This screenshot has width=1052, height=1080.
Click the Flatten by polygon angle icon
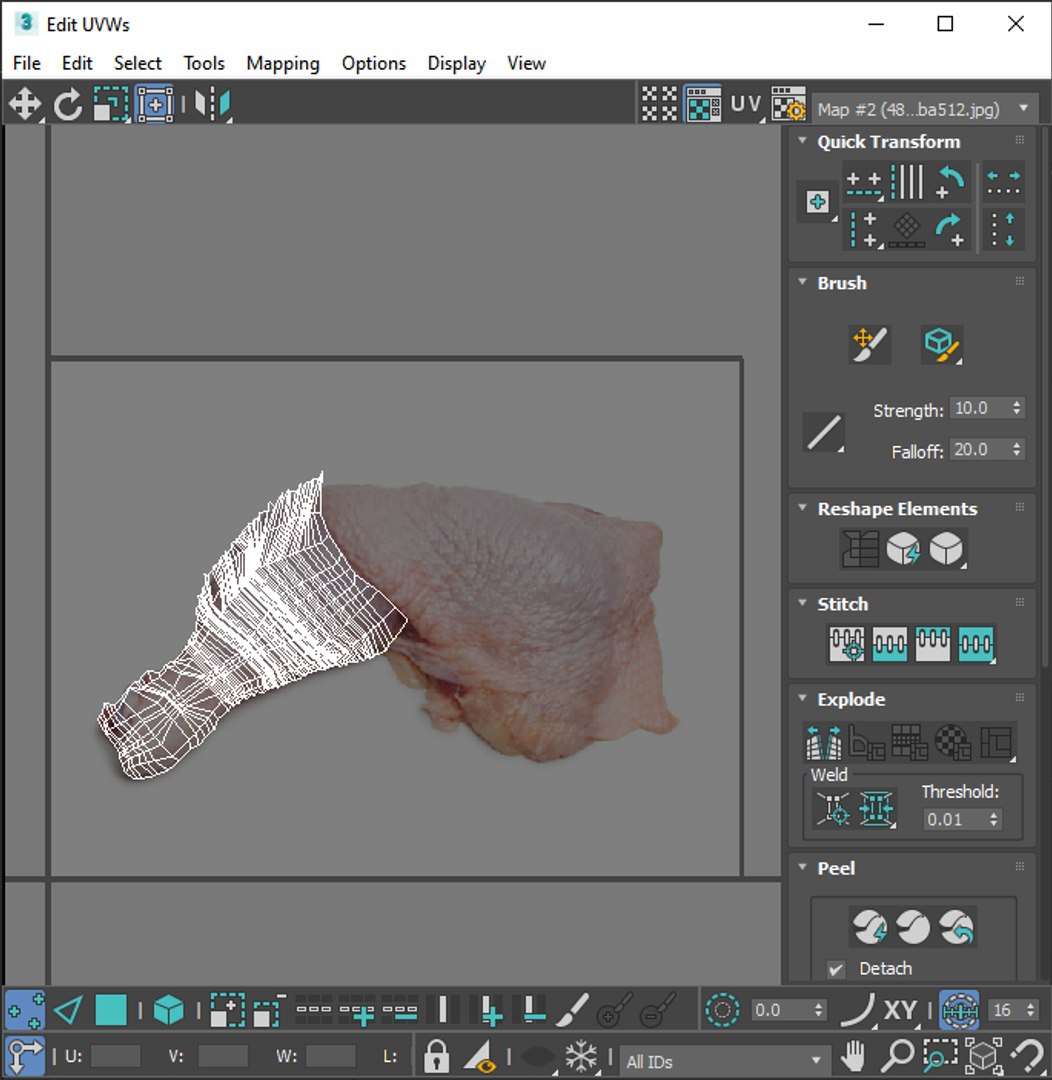pos(867,742)
